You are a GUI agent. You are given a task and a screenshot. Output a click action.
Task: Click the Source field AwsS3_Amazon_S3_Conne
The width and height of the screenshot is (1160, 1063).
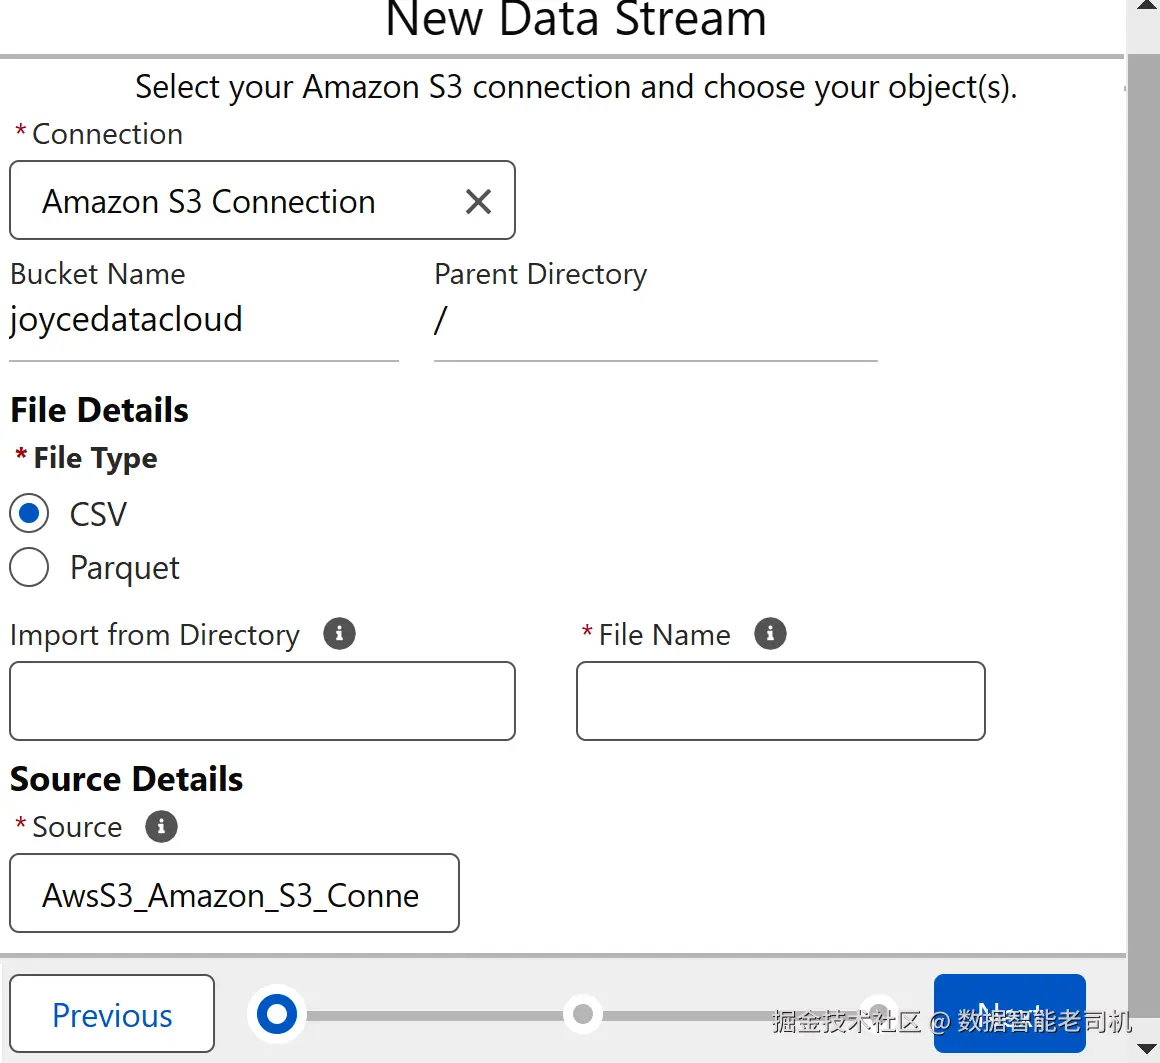[234, 893]
